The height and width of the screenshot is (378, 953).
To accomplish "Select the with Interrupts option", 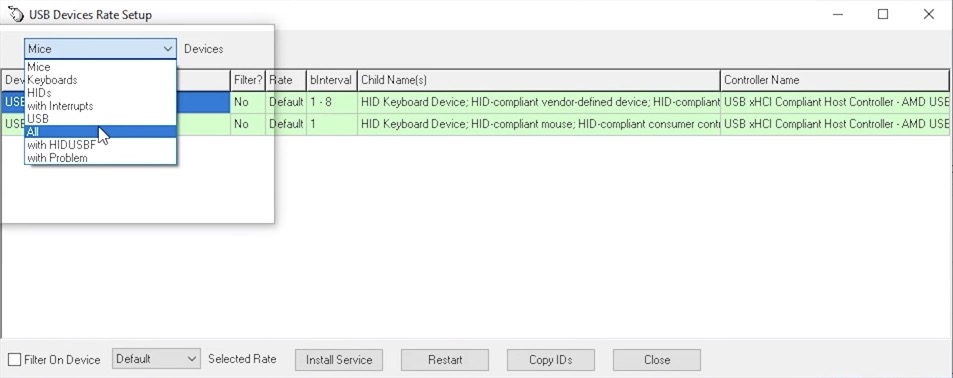I will (100, 105).
